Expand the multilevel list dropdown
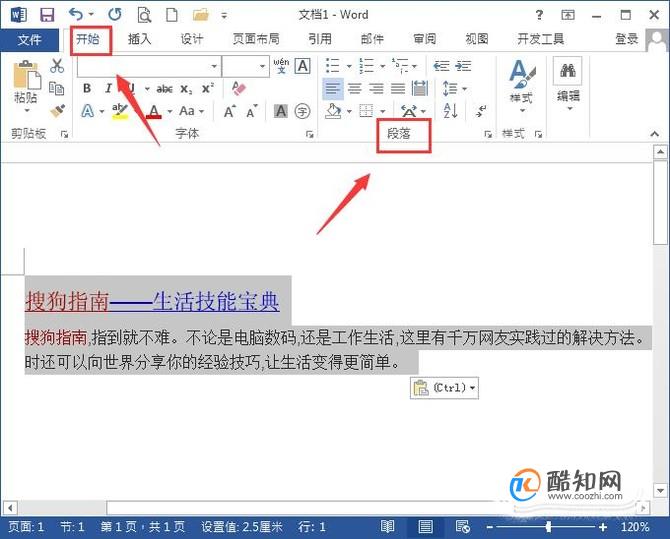This screenshot has width=670, height=539. point(414,66)
